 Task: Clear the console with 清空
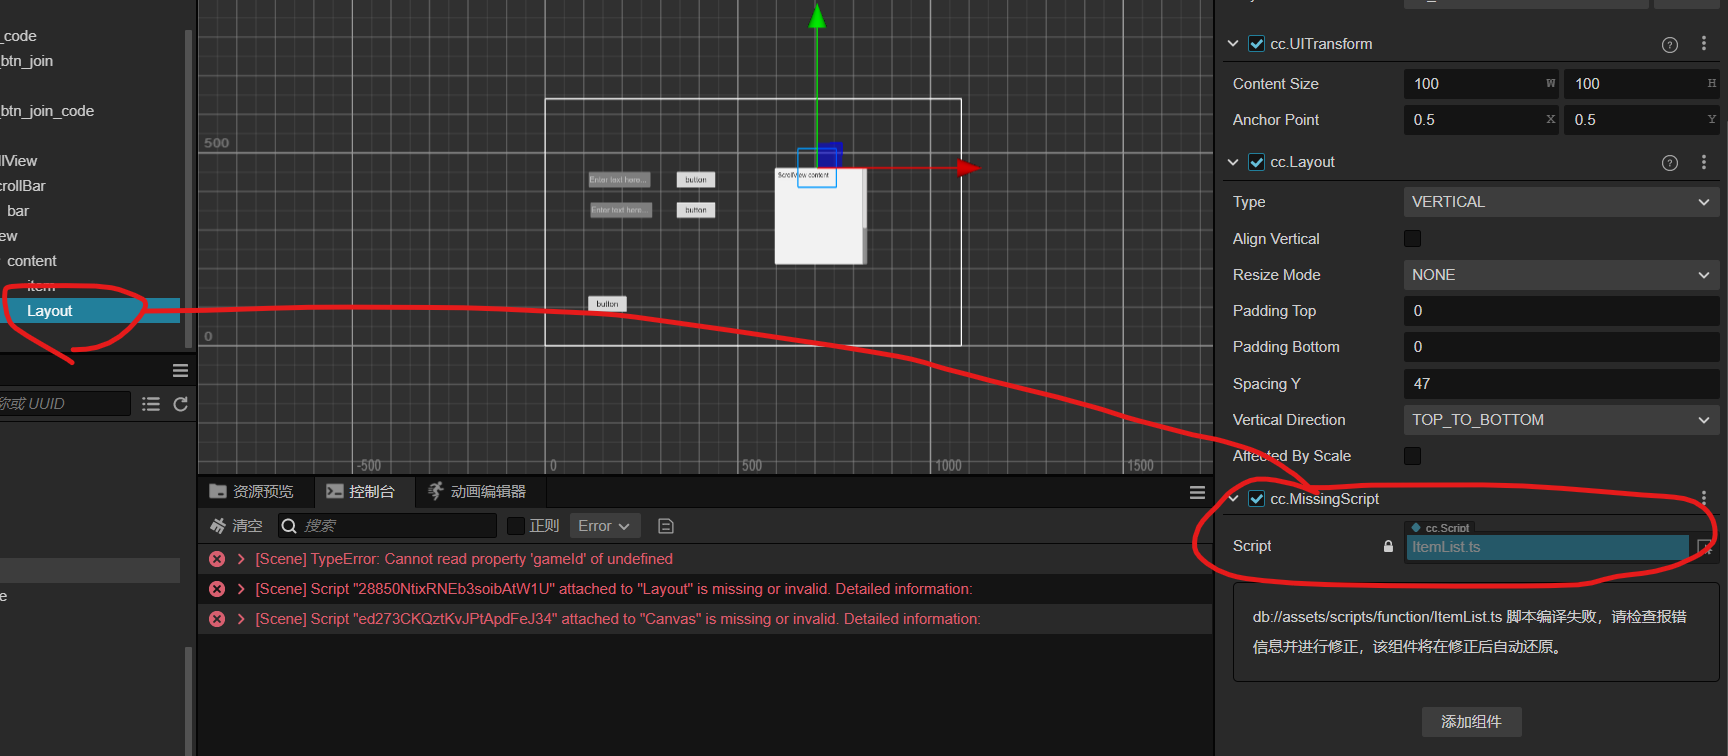(236, 526)
